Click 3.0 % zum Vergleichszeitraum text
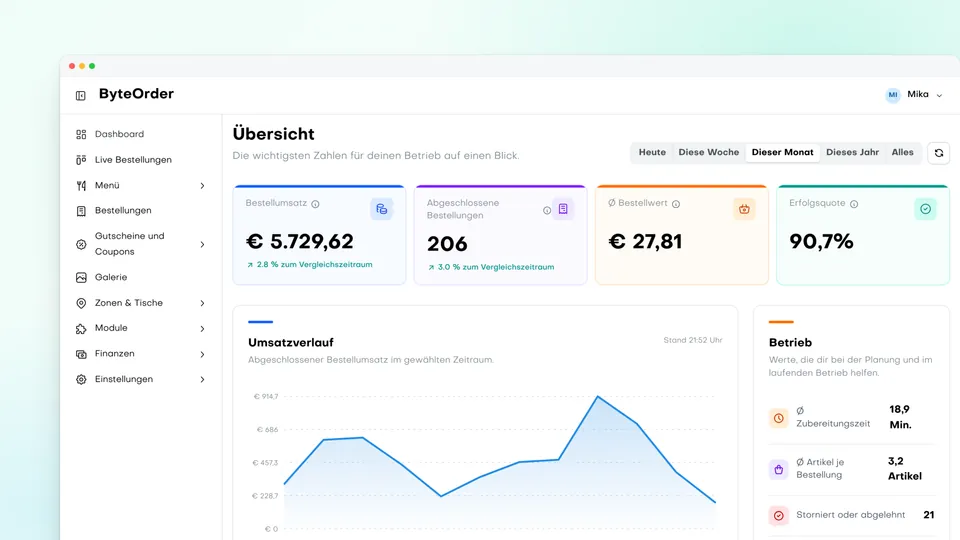 [x=496, y=267]
